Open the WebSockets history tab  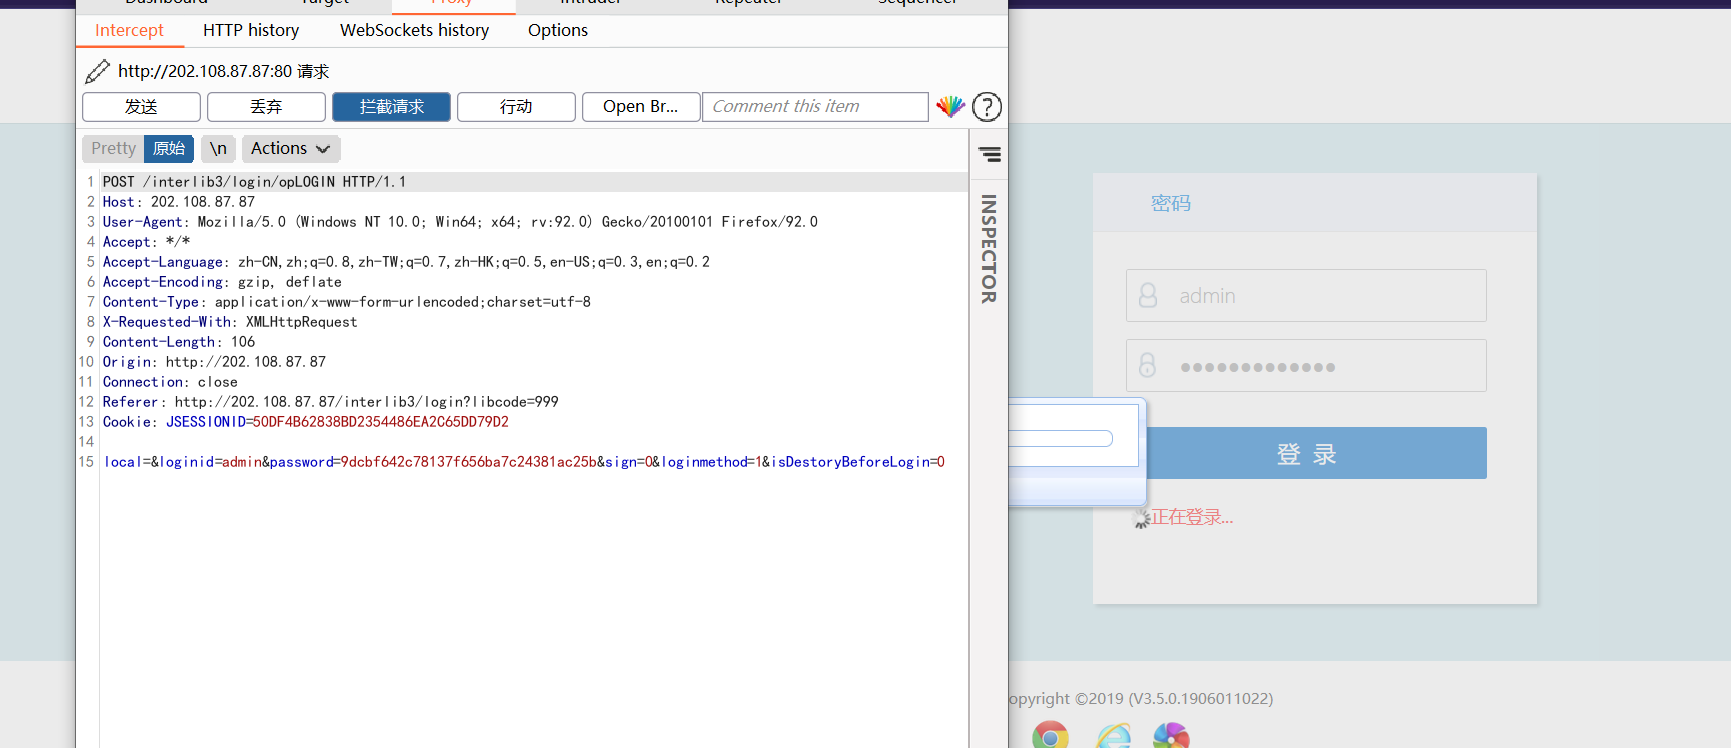point(414,30)
